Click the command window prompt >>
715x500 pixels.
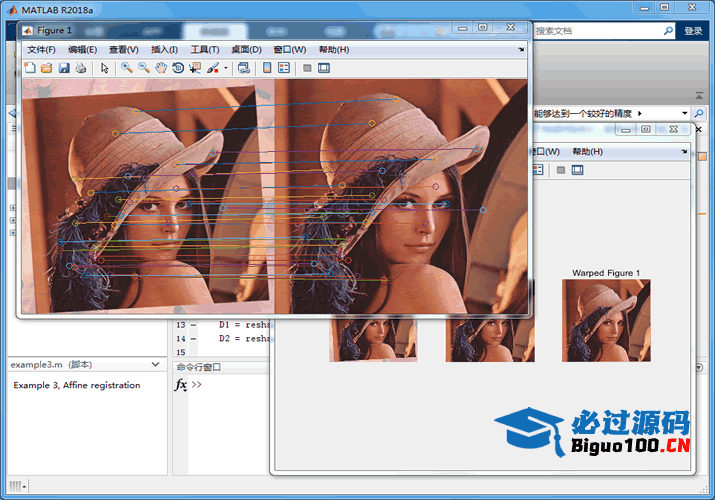(197, 384)
